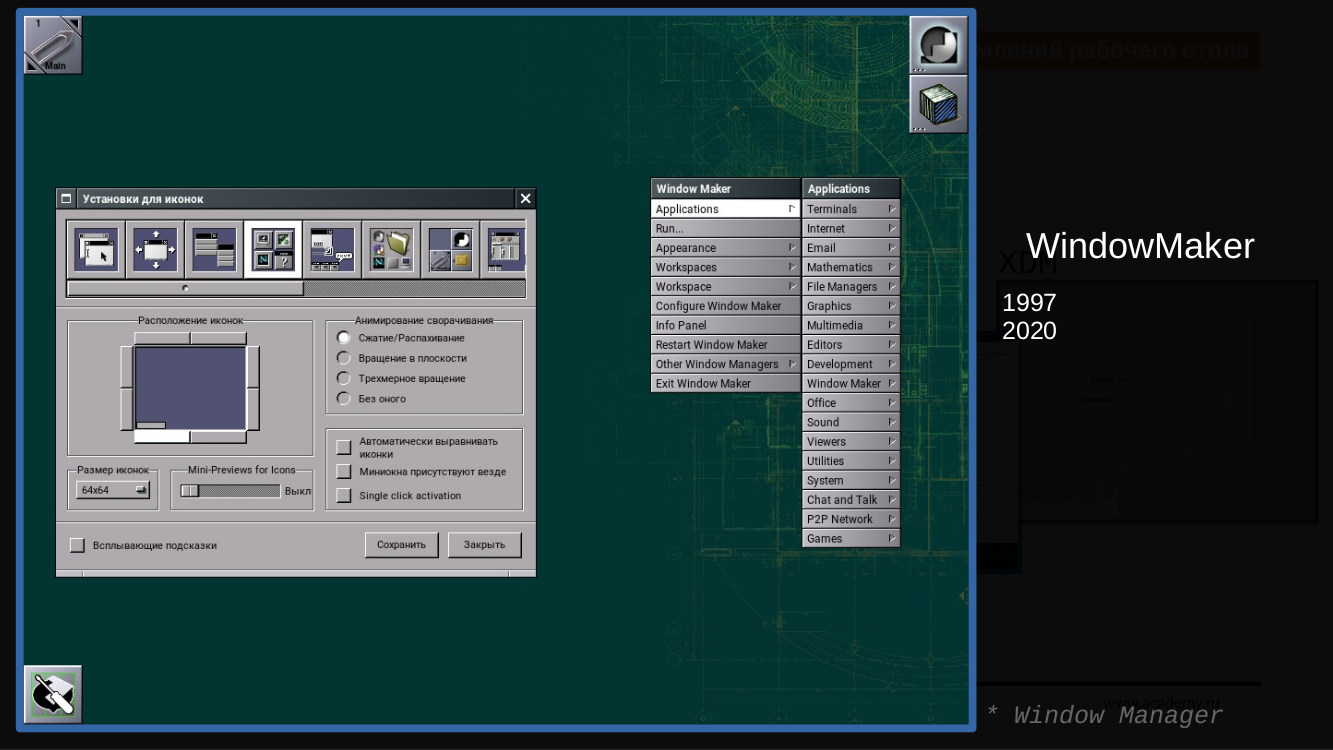Image resolution: width=1333 pixels, height=750 pixels.
Task: Select the Трехмерное вращение animation option
Action: (x=344, y=378)
